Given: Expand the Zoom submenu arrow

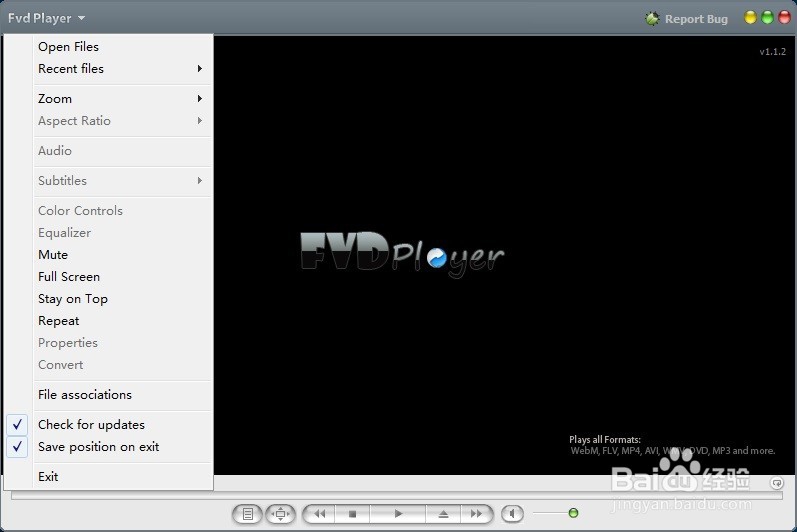Looking at the screenshot, I should point(200,99).
